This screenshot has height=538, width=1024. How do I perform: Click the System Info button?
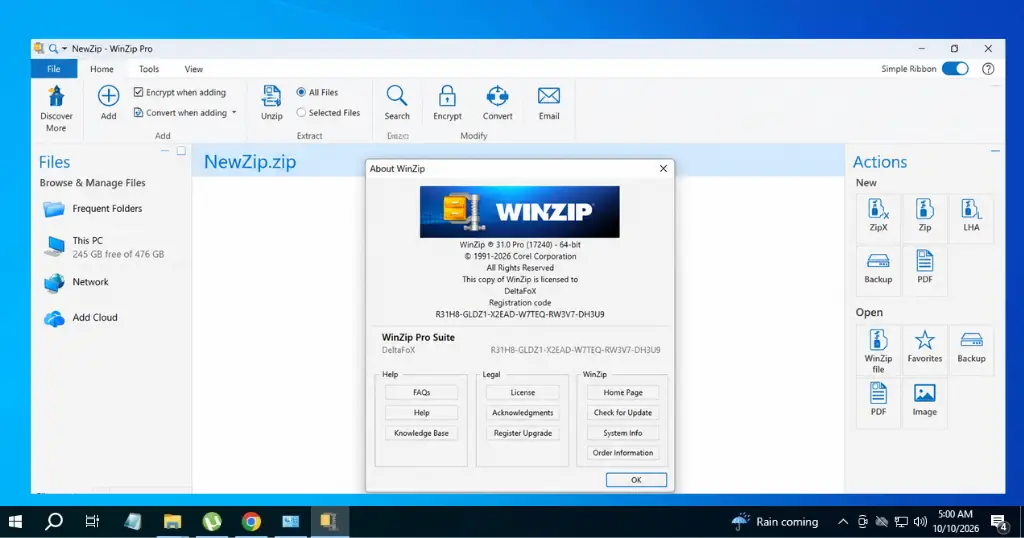[x=622, y=433]
